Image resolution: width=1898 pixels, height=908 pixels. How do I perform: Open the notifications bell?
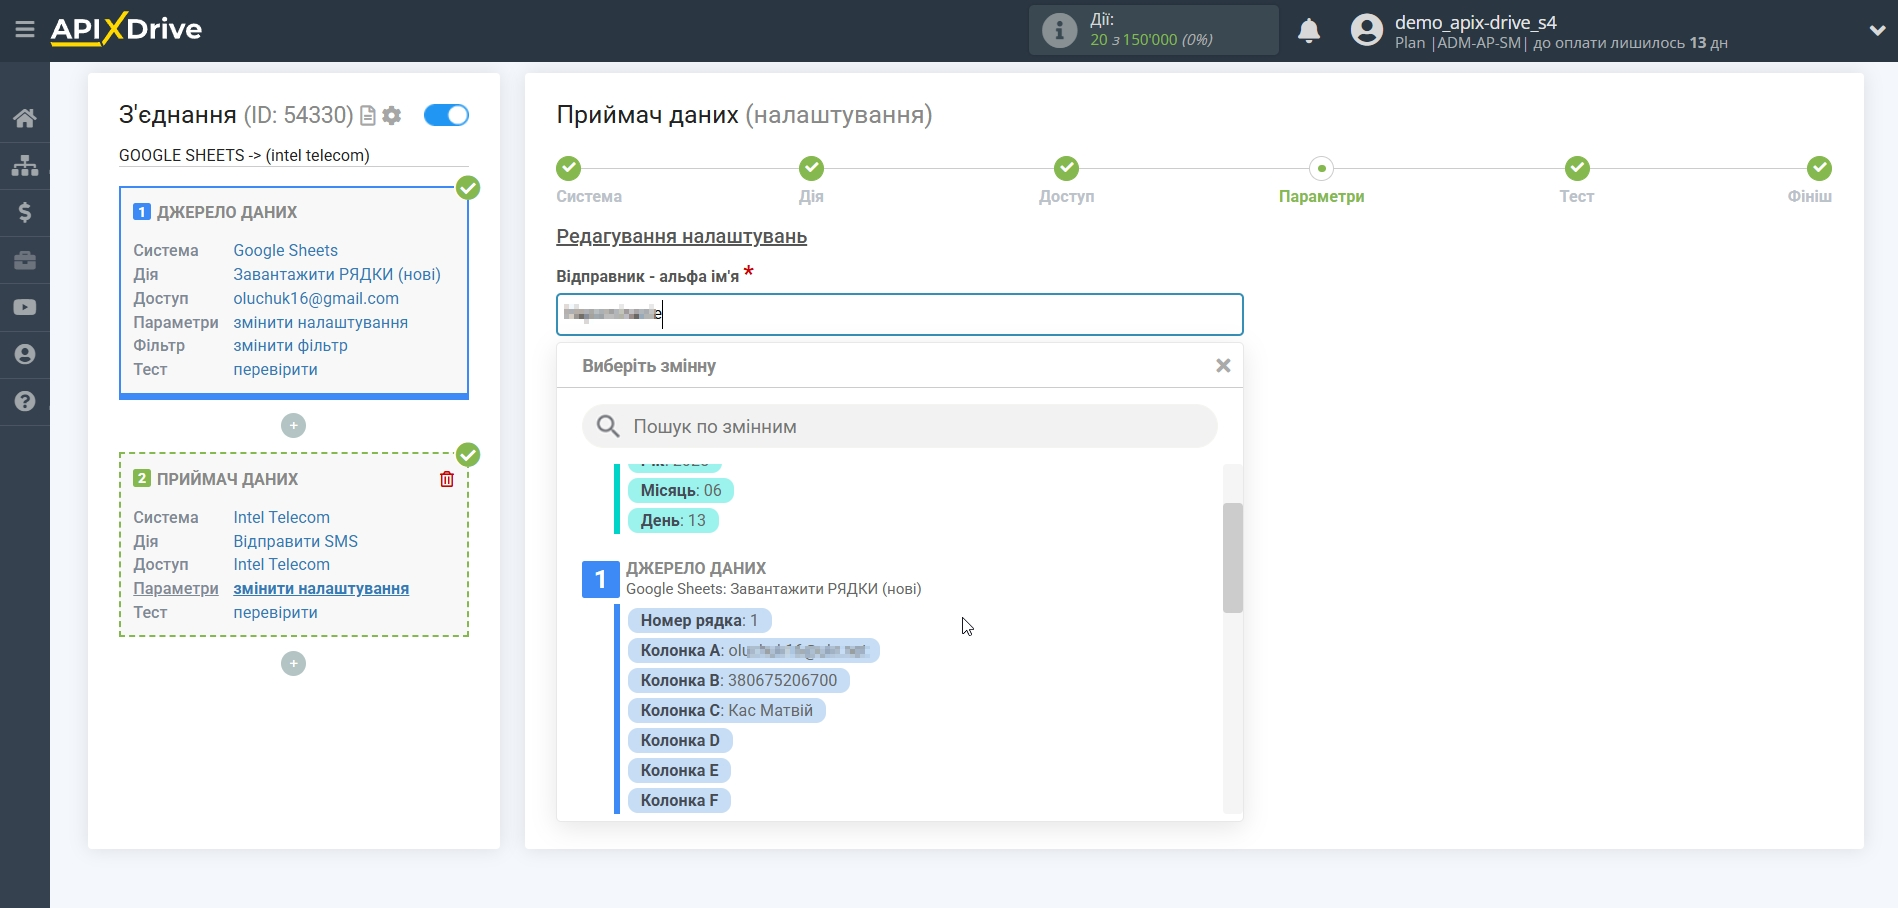click(1309, 31)
